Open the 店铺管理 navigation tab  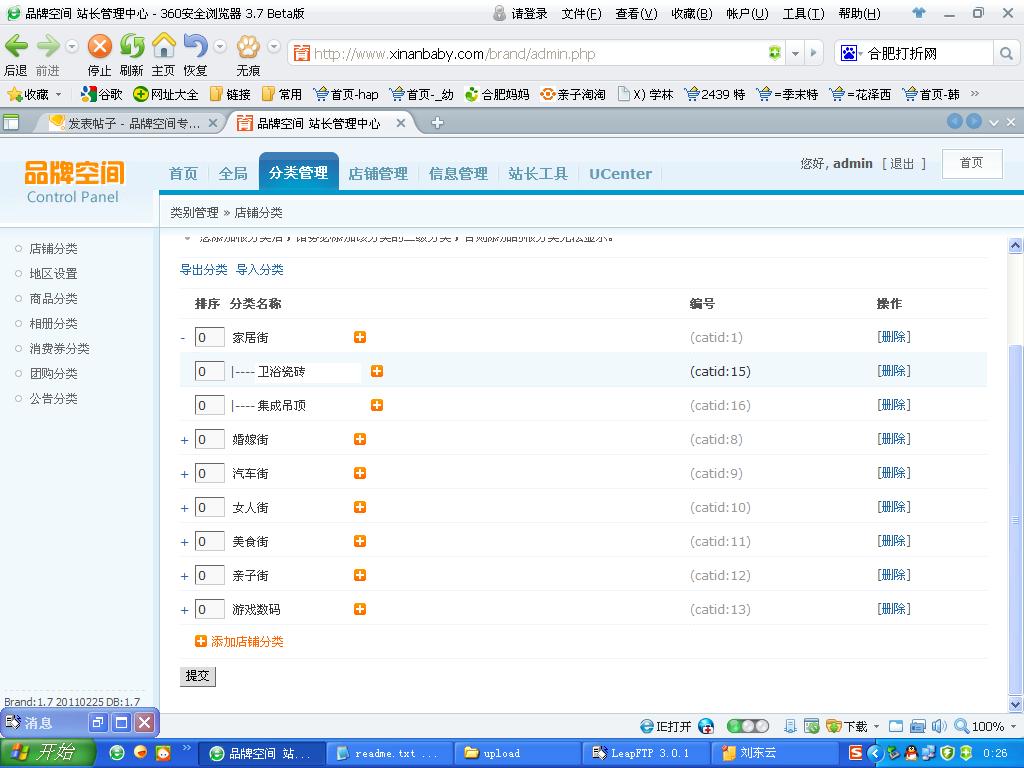click(378, 173)
